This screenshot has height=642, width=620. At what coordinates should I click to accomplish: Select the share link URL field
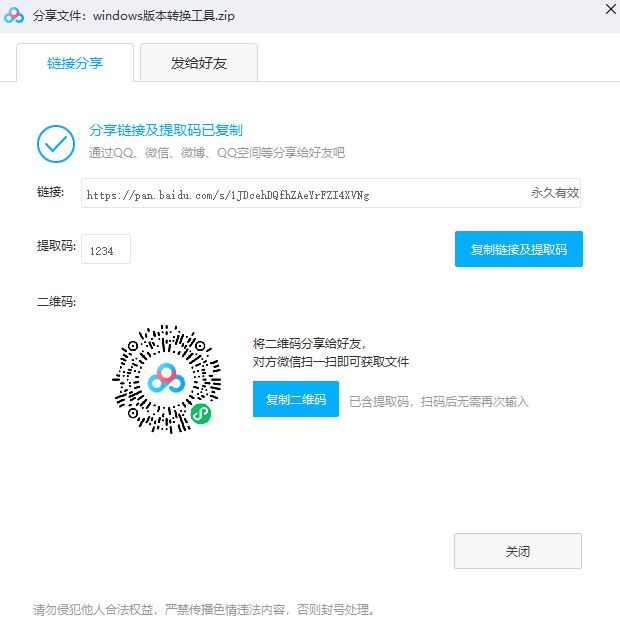point(331,193)
